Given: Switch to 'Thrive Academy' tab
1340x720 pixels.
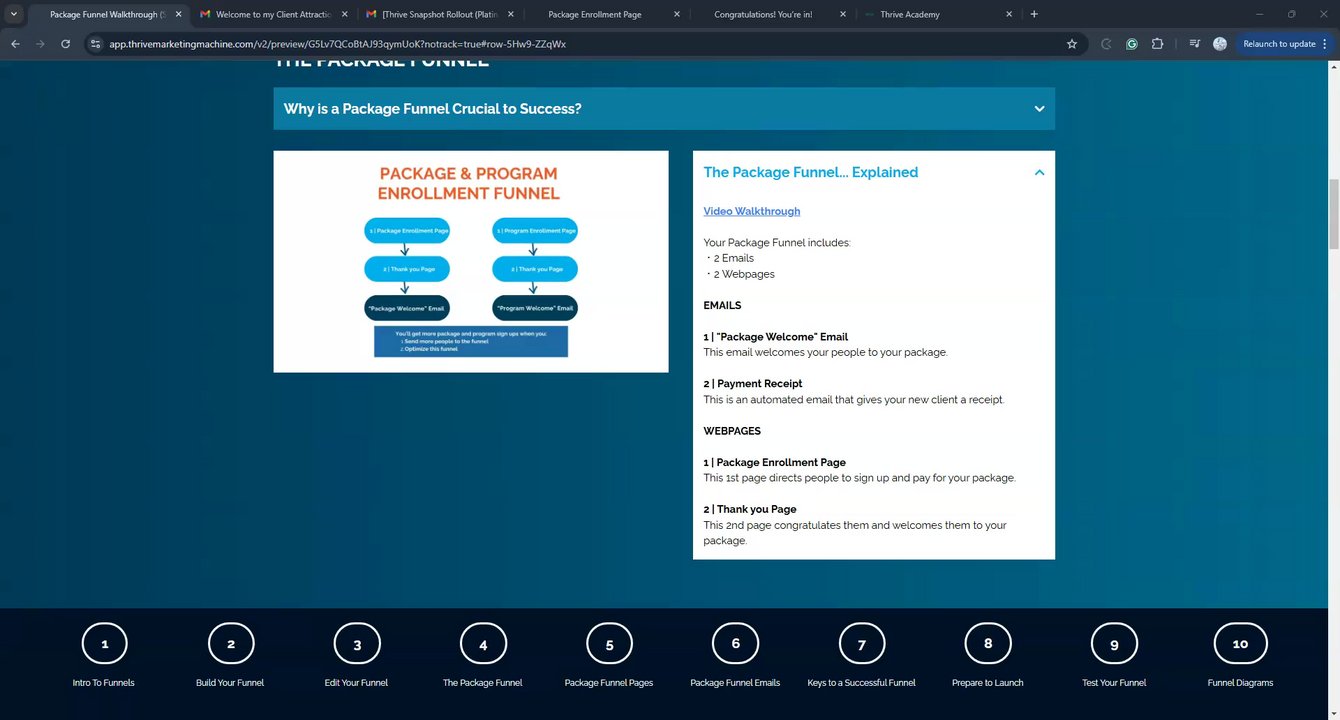Looking at the screenshot, I should (910, 14).
